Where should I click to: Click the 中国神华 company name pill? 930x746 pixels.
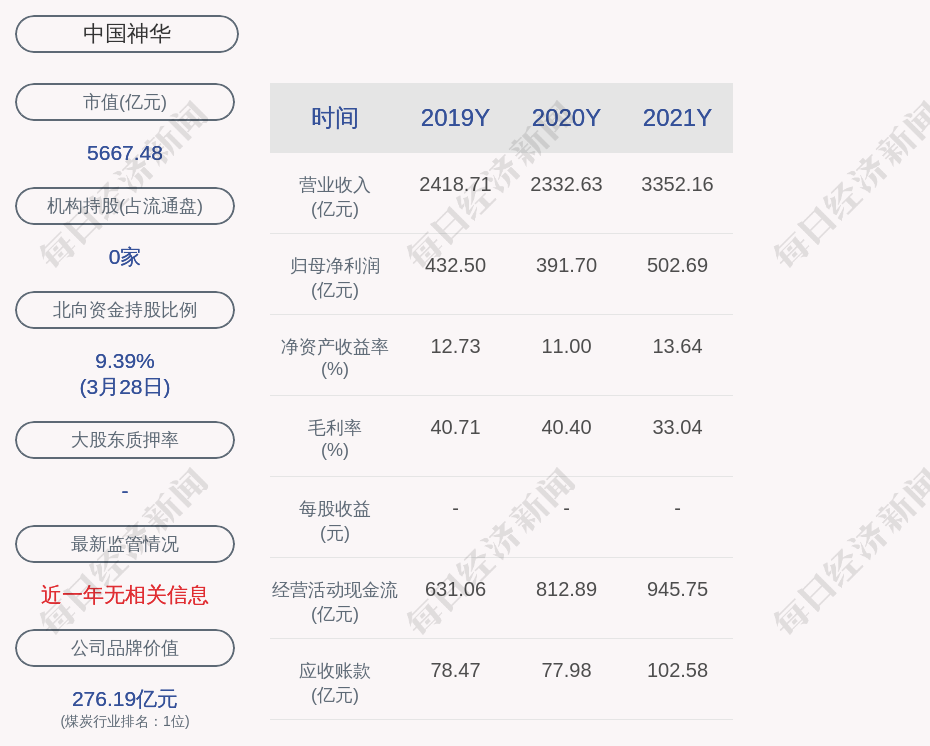coord(126,34)
